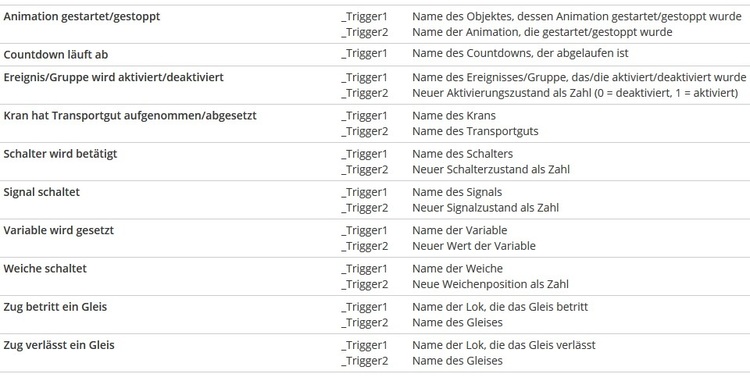Click the 'Schalter wird betätigt' heading
750x381 pixels.
click(x=60, y=154)
